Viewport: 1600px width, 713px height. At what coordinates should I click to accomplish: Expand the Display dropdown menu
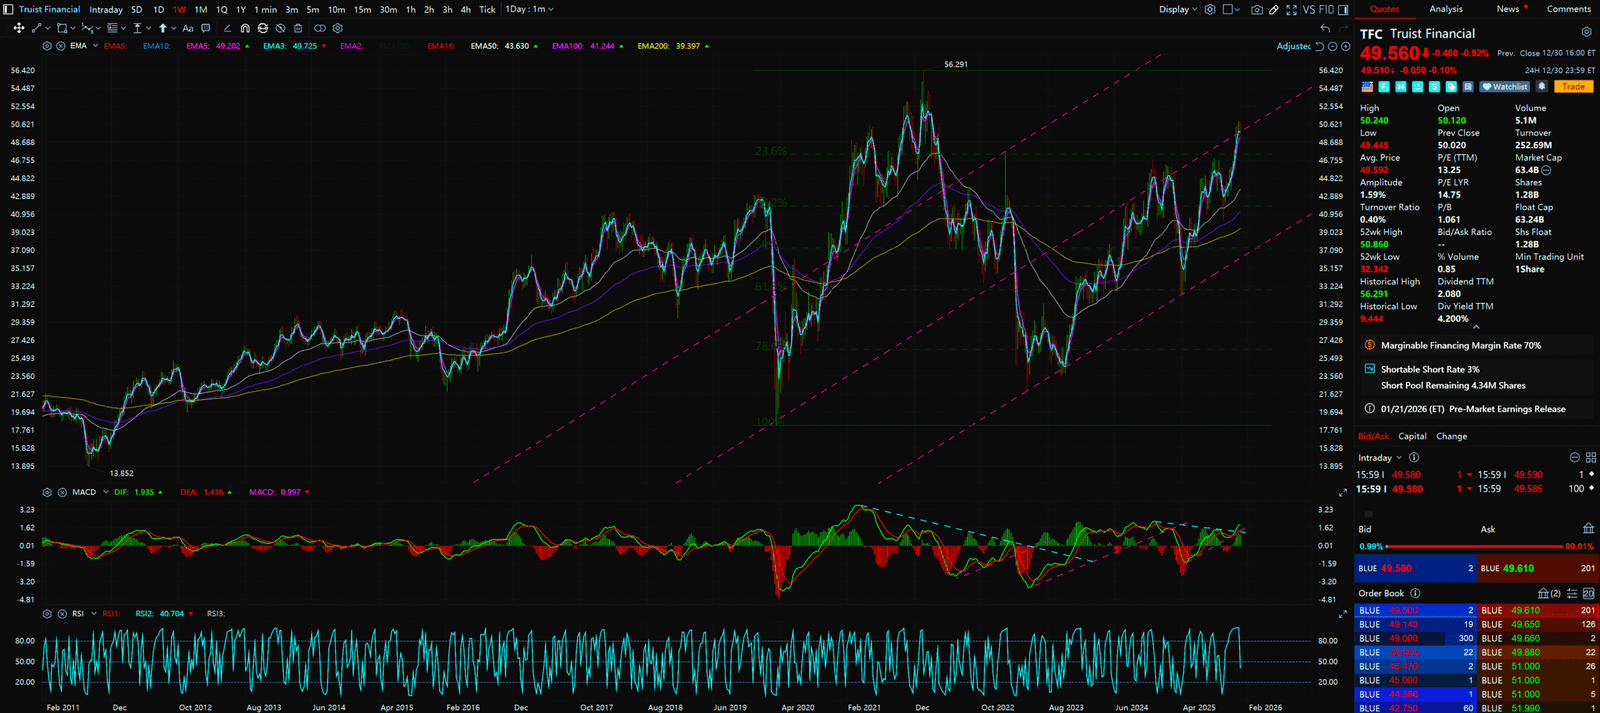pyautogui.click(x=1178, y=10)
